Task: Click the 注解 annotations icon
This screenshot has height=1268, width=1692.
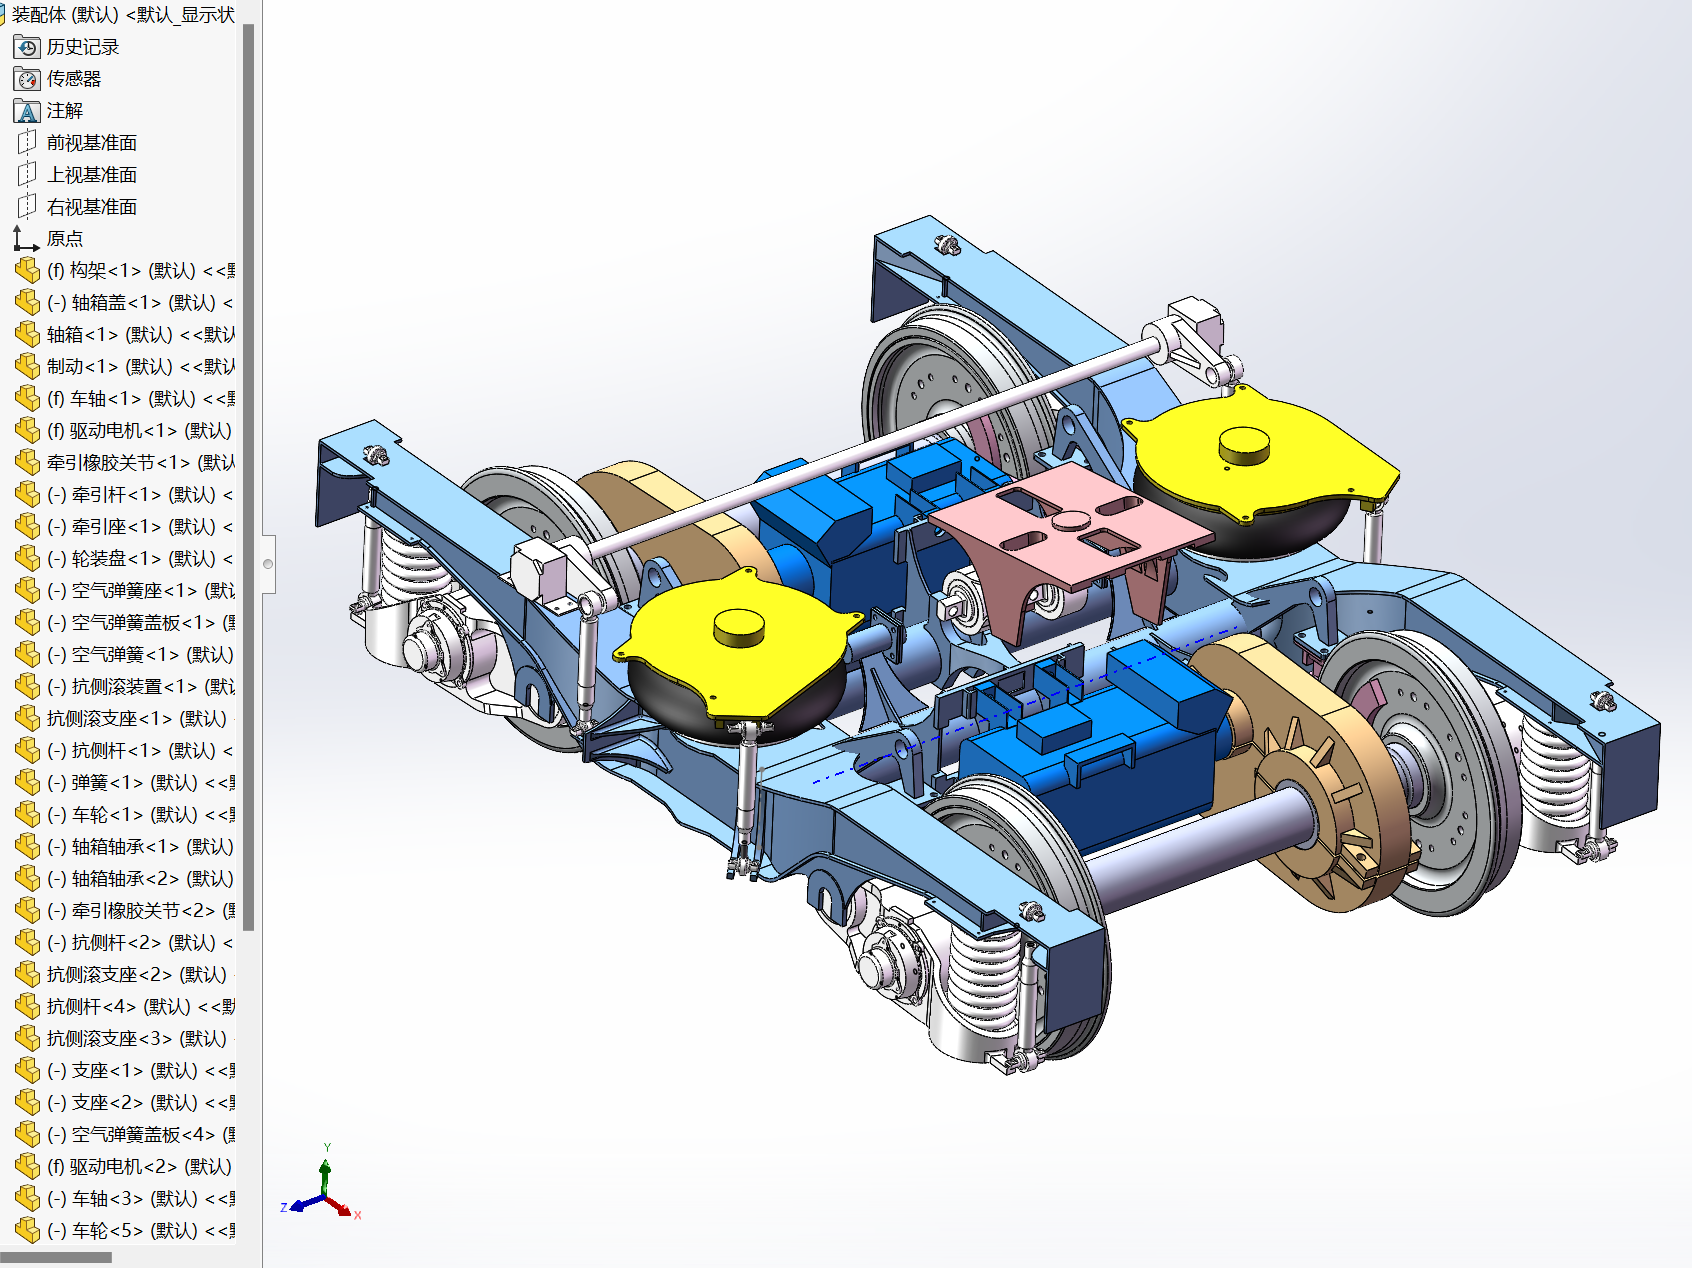Action: [25, 111]
